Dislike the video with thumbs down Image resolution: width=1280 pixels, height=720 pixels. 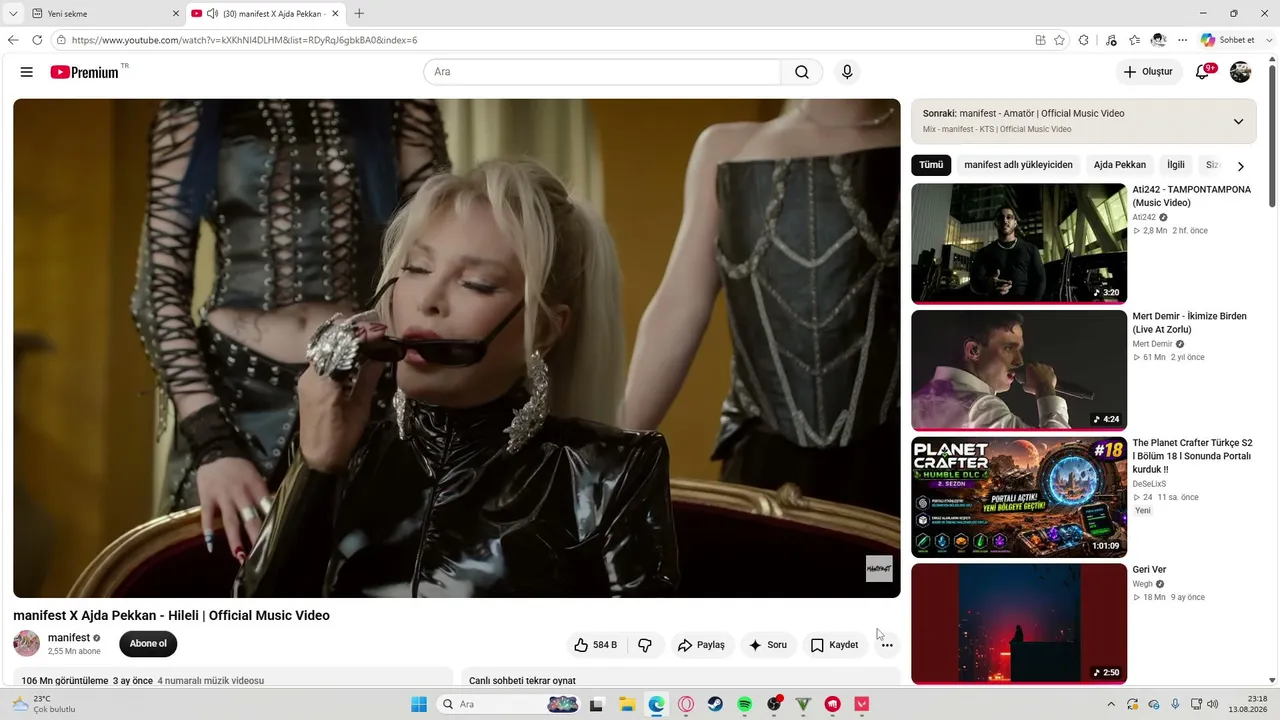(x=645, y=645)
